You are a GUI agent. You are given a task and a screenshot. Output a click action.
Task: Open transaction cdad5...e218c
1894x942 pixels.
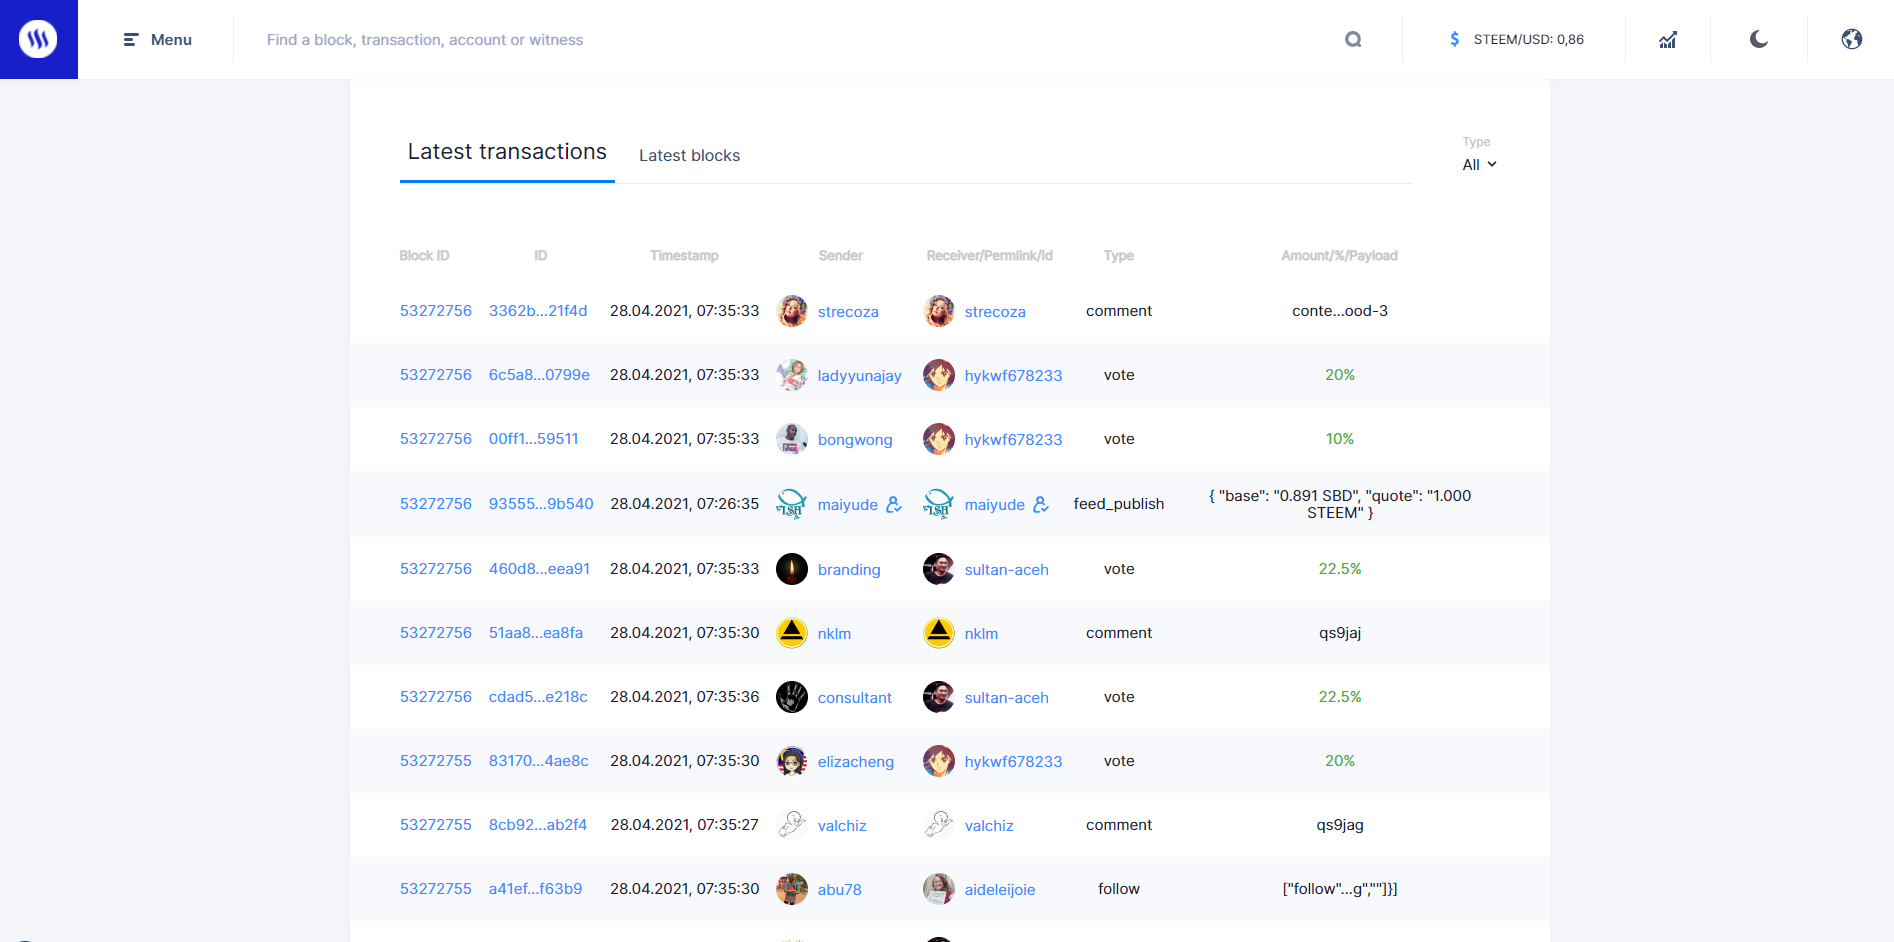click(x=538, y=697)
